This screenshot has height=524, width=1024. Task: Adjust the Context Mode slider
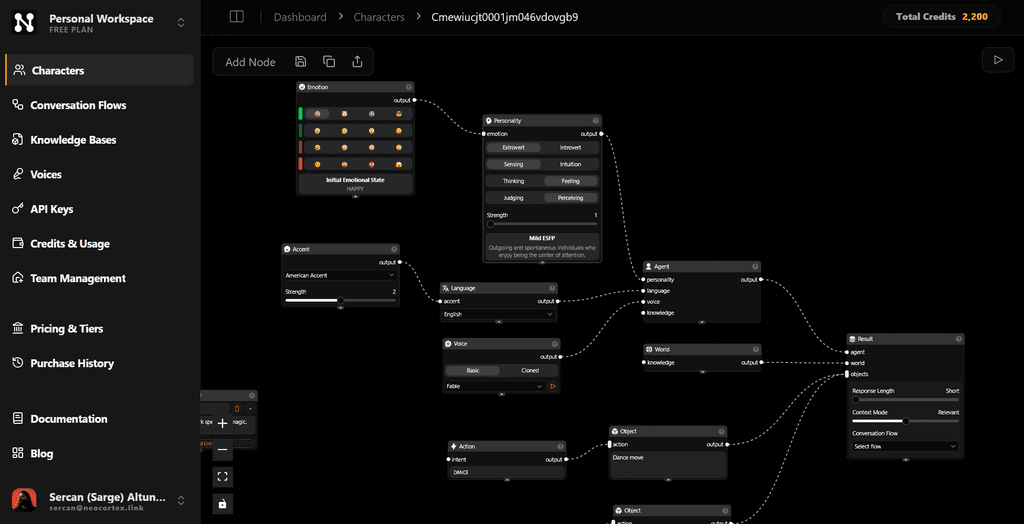(905, 421)
